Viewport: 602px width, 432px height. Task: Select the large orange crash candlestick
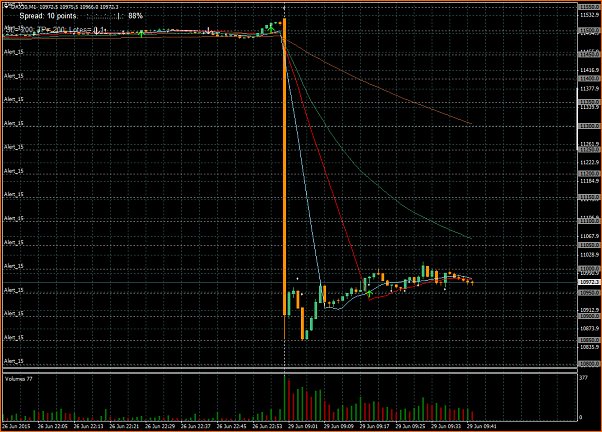[284, 167]
